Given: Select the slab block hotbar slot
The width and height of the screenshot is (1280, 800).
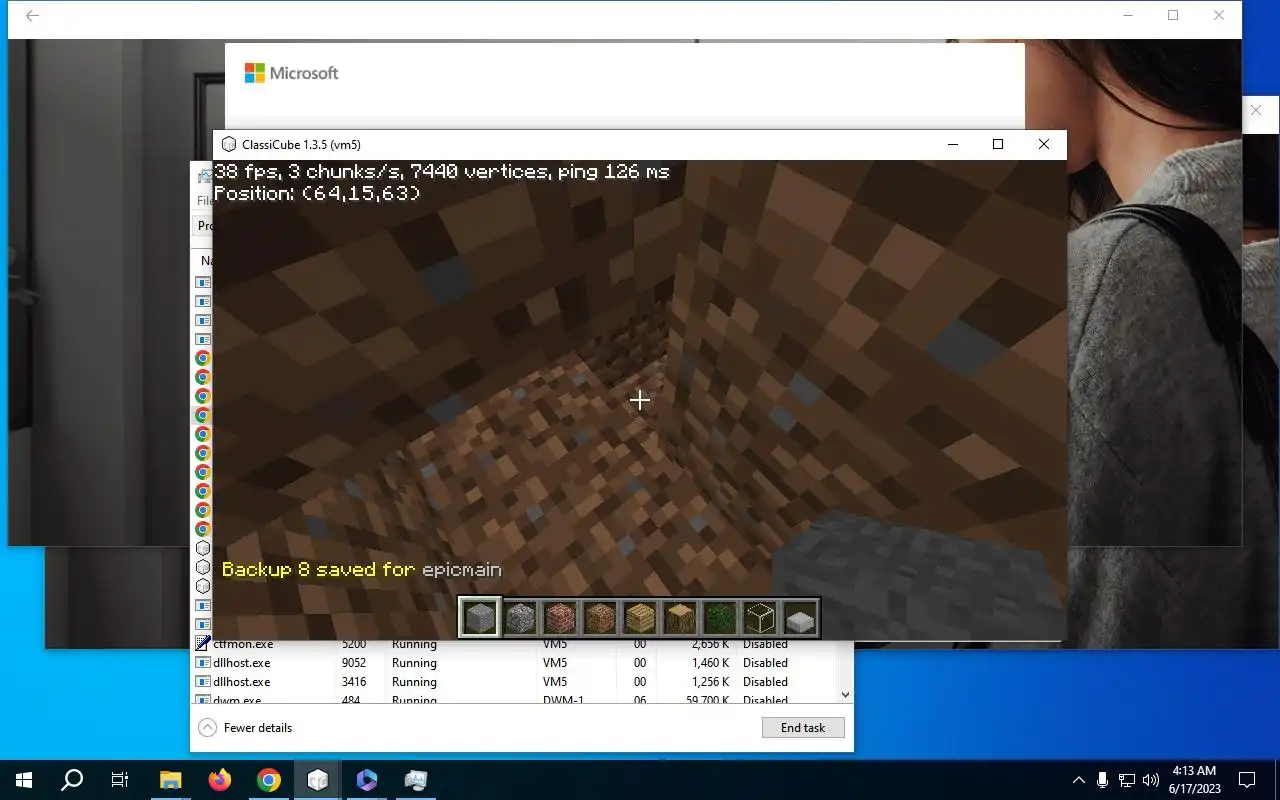Looking at the screenshot, I should 800,618.
